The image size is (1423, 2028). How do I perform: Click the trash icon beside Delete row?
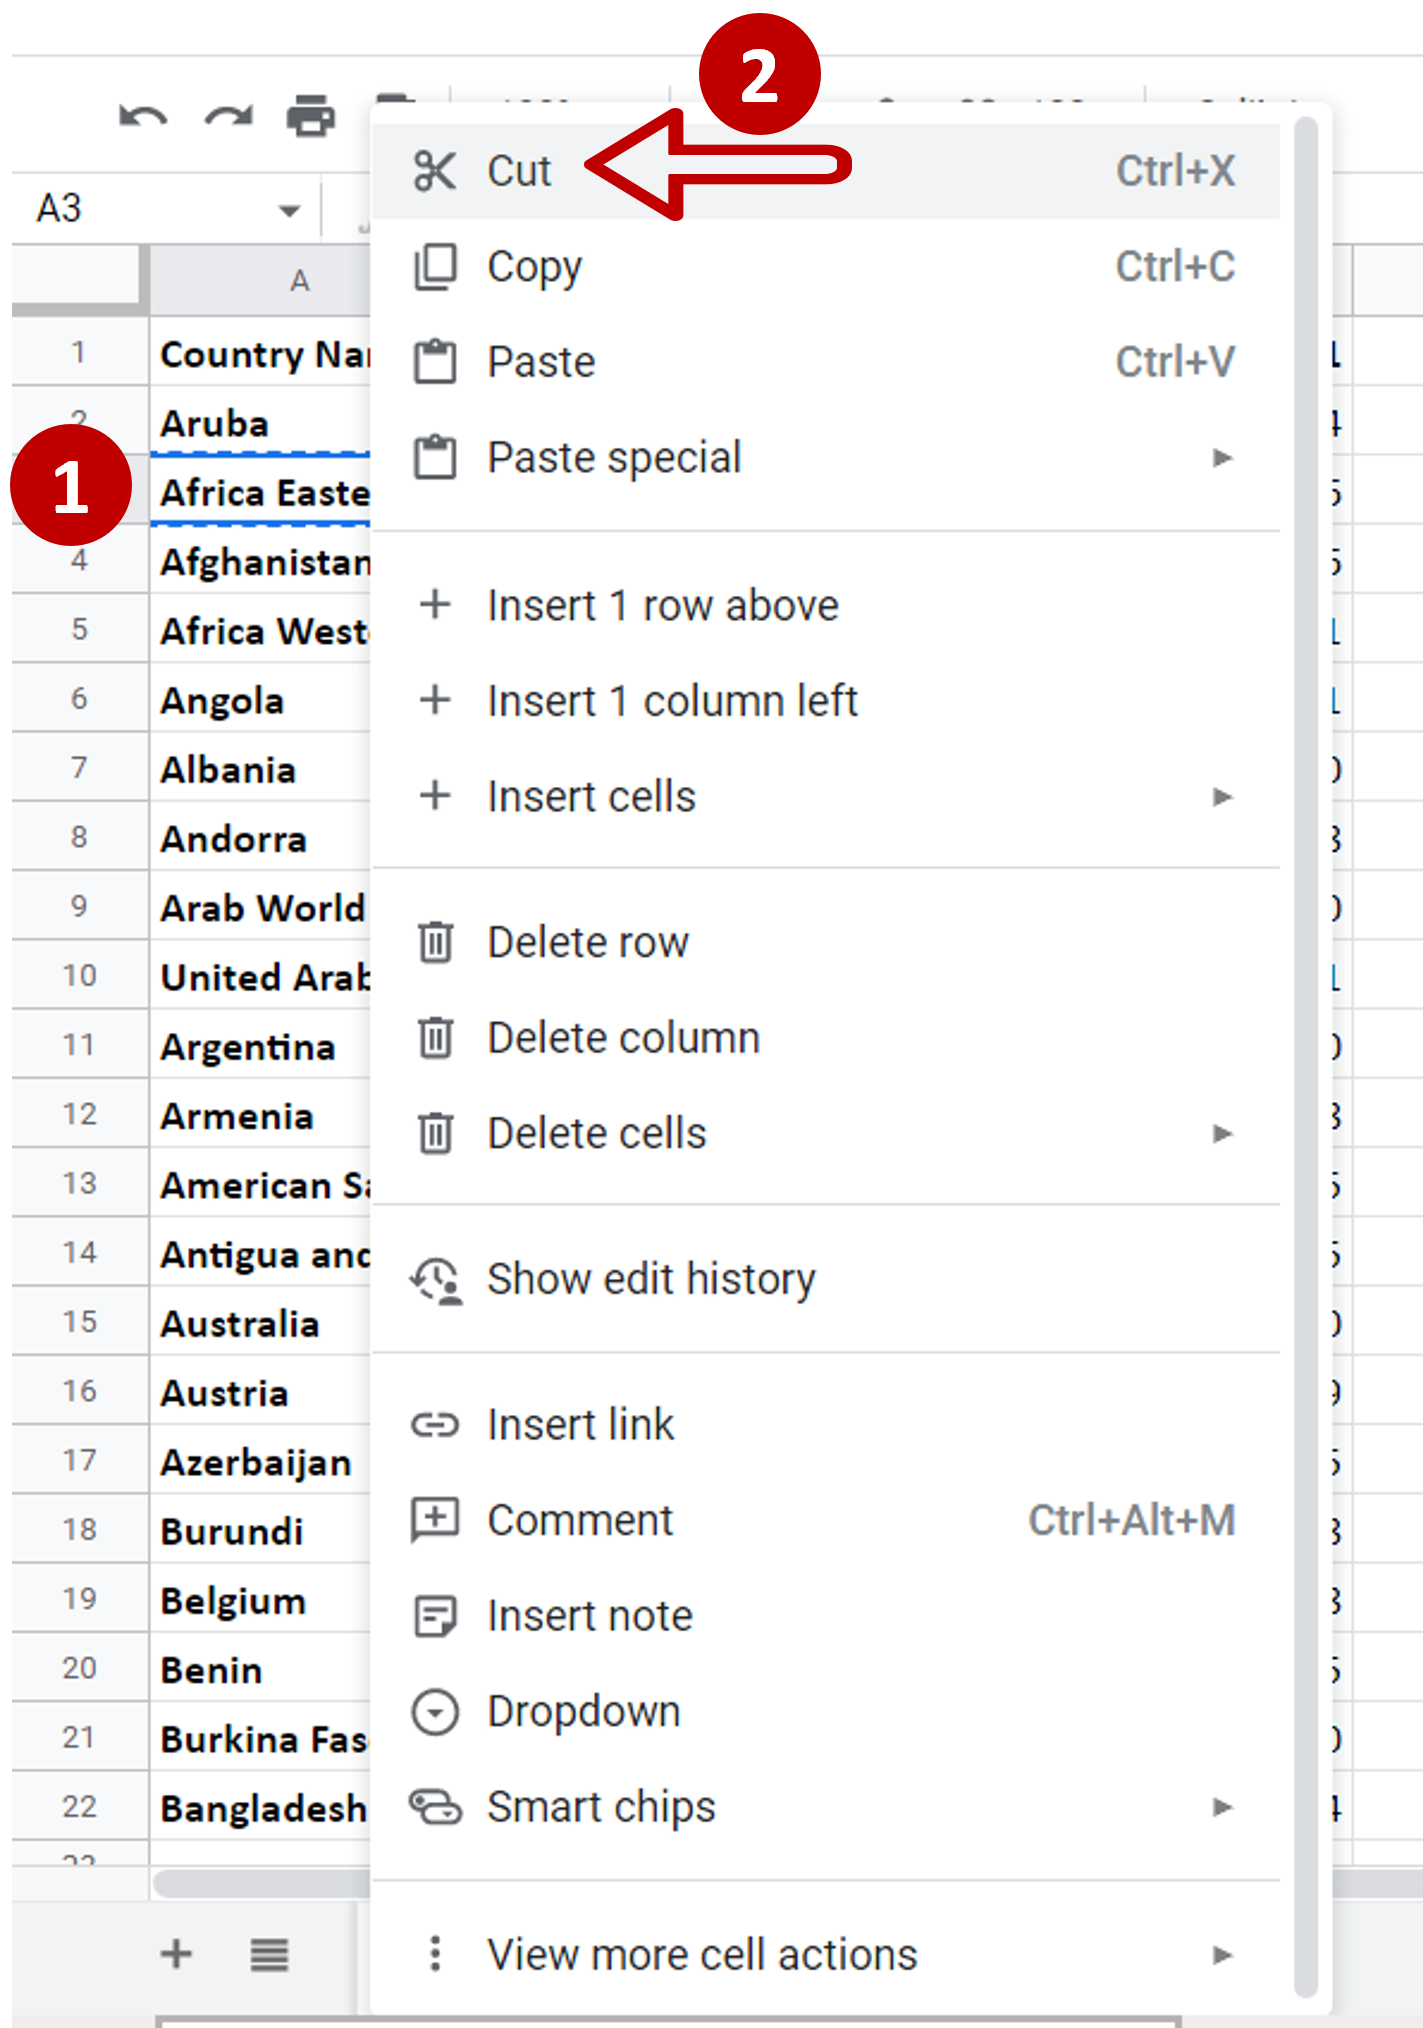click(435, 942)
